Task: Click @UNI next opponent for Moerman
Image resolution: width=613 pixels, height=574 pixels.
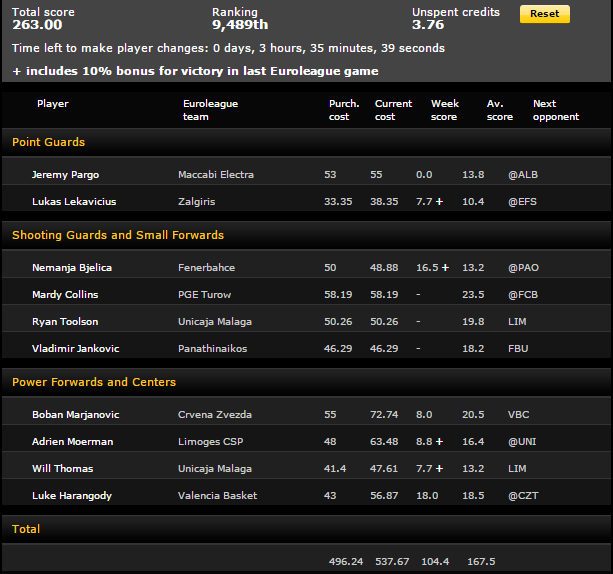Action: pos(522,442)
